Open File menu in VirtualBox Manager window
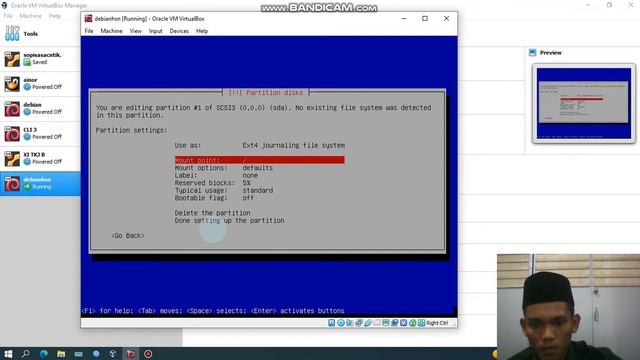Screen dimensions: 640x360 (8, 16)
